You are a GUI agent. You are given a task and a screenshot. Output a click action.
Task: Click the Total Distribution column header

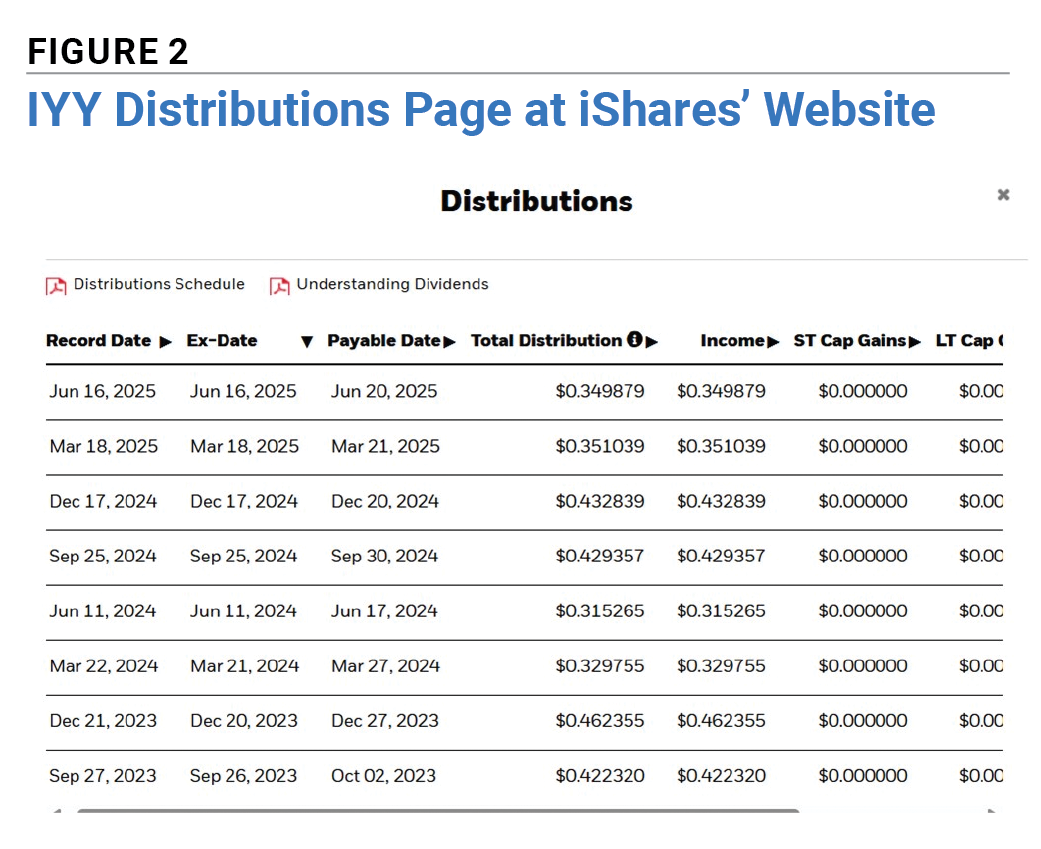click(546, 341)
